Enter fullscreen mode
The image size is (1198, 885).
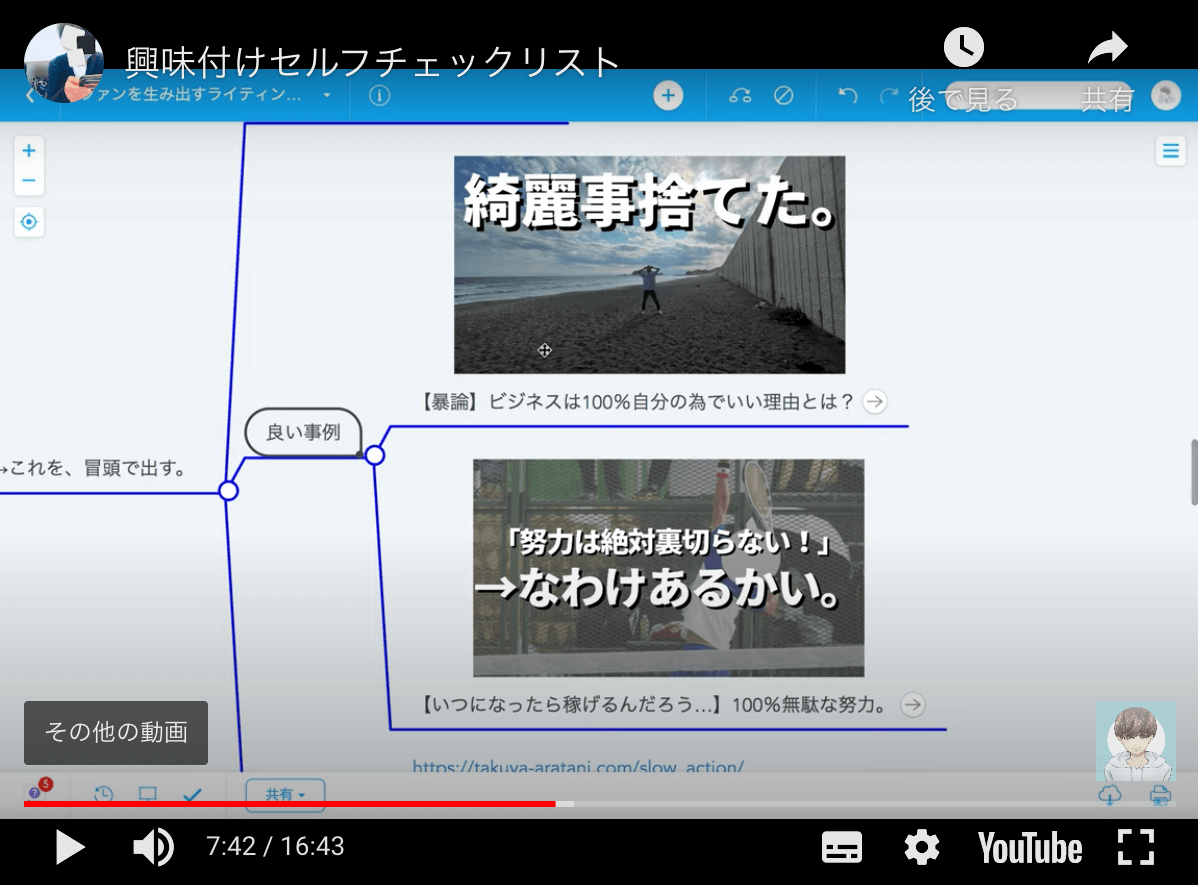(x=1135, y=848)
